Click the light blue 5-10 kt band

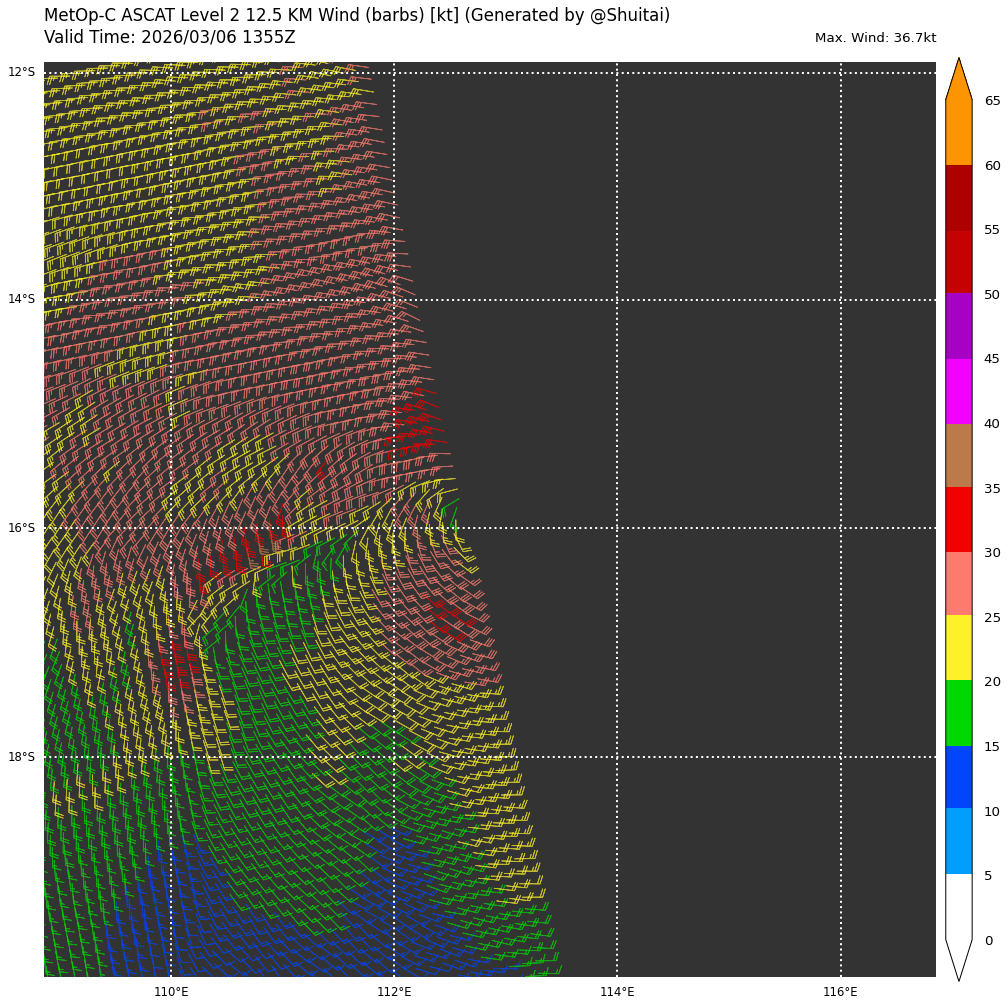pyautogui.click(x=958, y=841)
